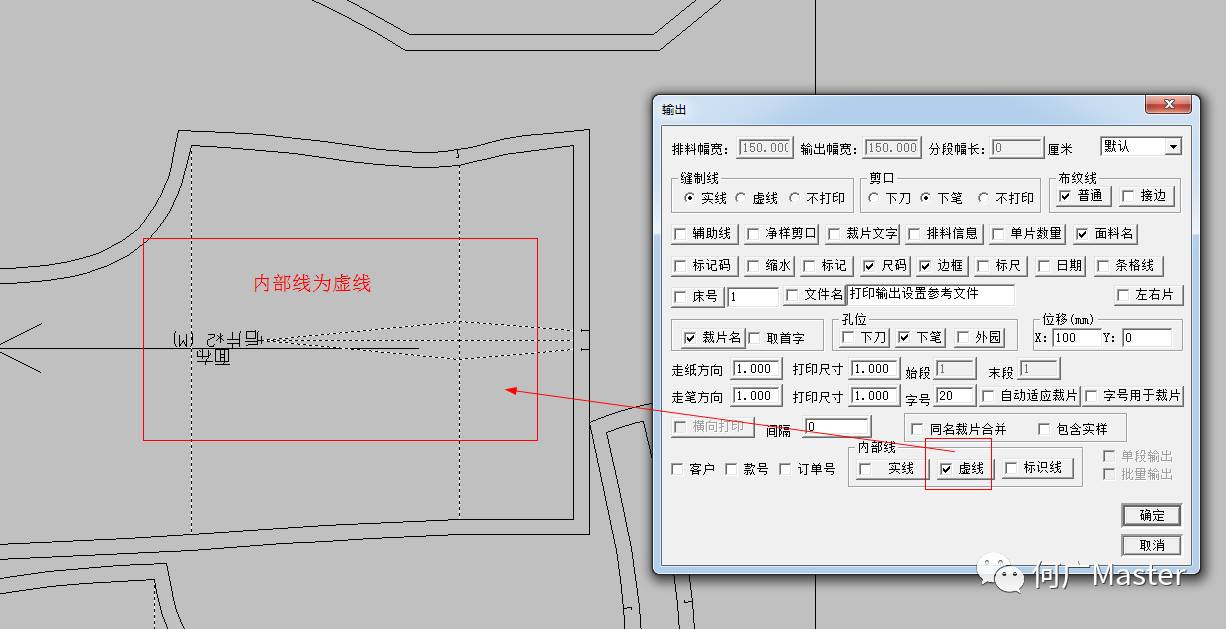This screenshot has height=629, width=1226.
Task: Disable the 面料名 checkbox
Action: point(1082,234)
